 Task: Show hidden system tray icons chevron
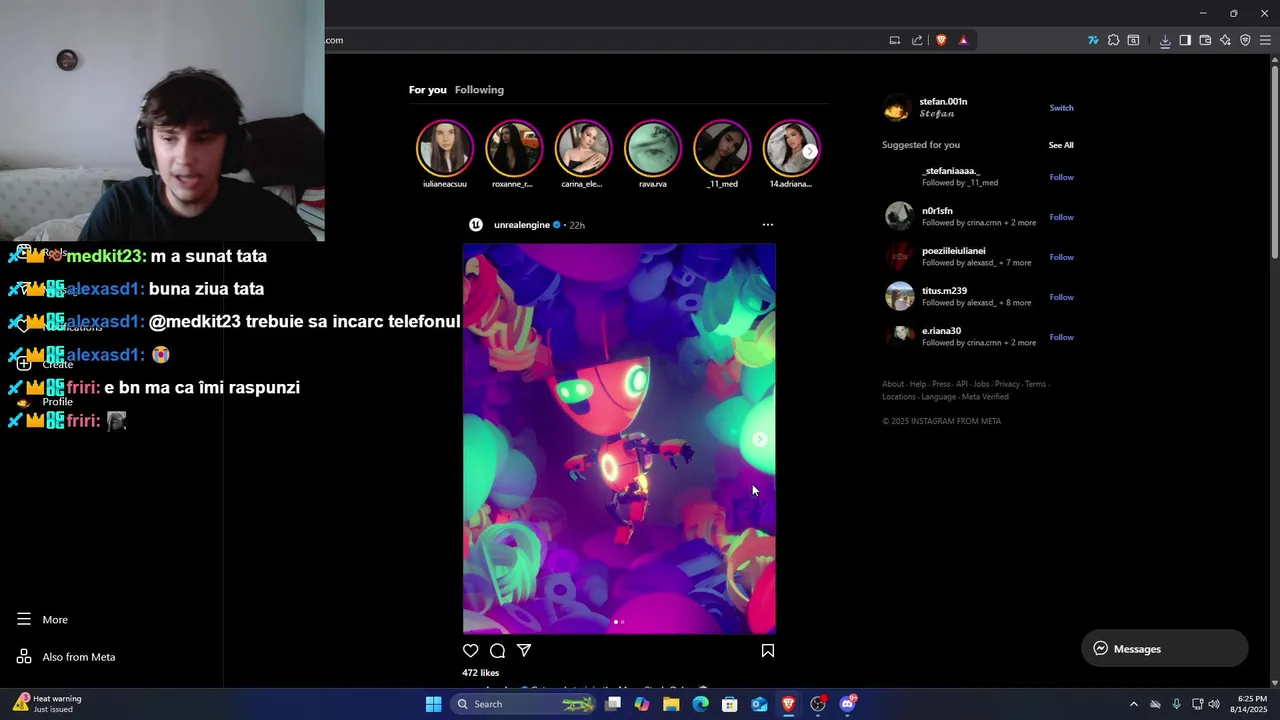[1133, 704]
